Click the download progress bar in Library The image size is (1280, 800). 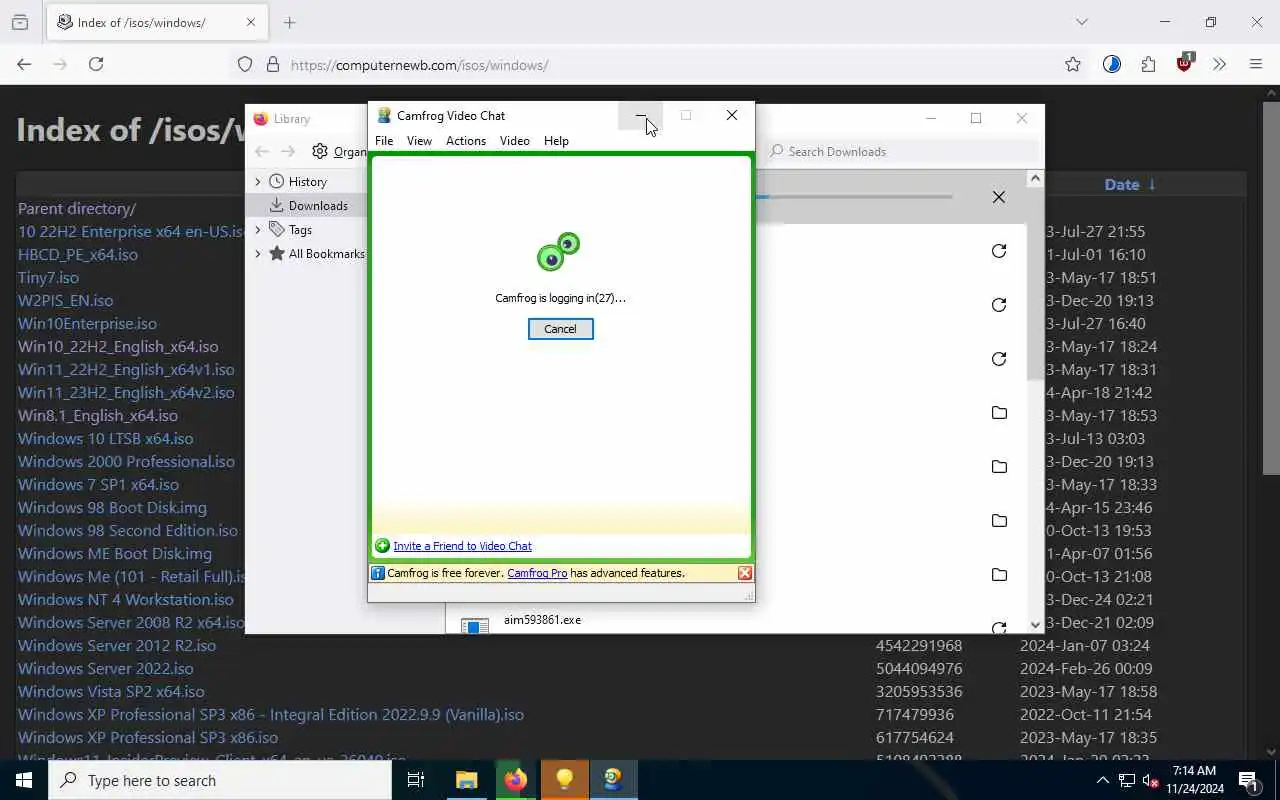pyautogui.click(x=854, y=197)
